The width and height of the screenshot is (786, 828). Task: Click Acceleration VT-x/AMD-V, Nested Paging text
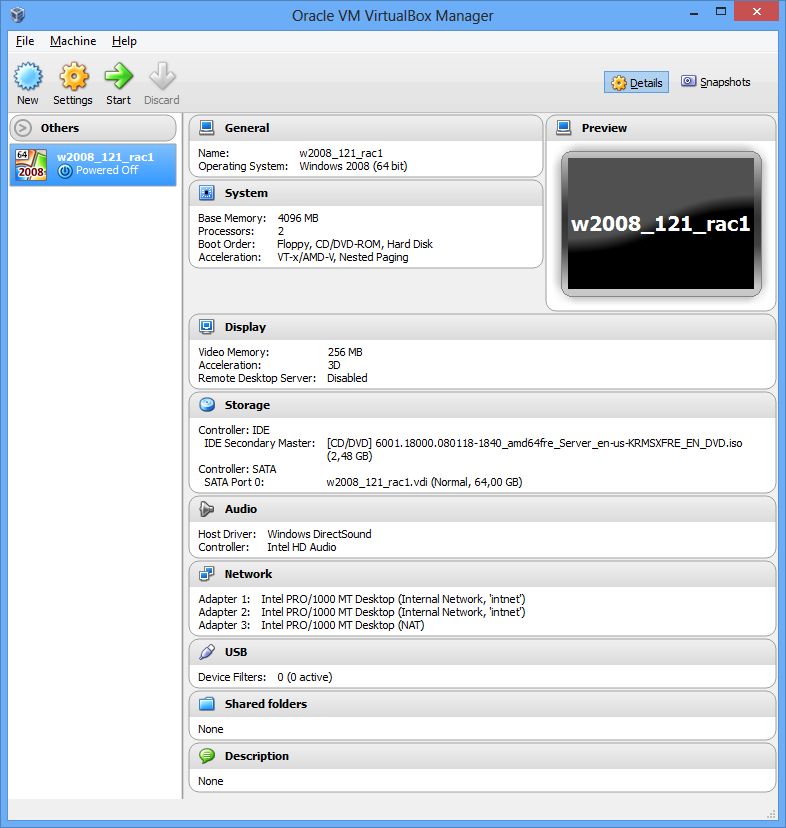(342, 257)
